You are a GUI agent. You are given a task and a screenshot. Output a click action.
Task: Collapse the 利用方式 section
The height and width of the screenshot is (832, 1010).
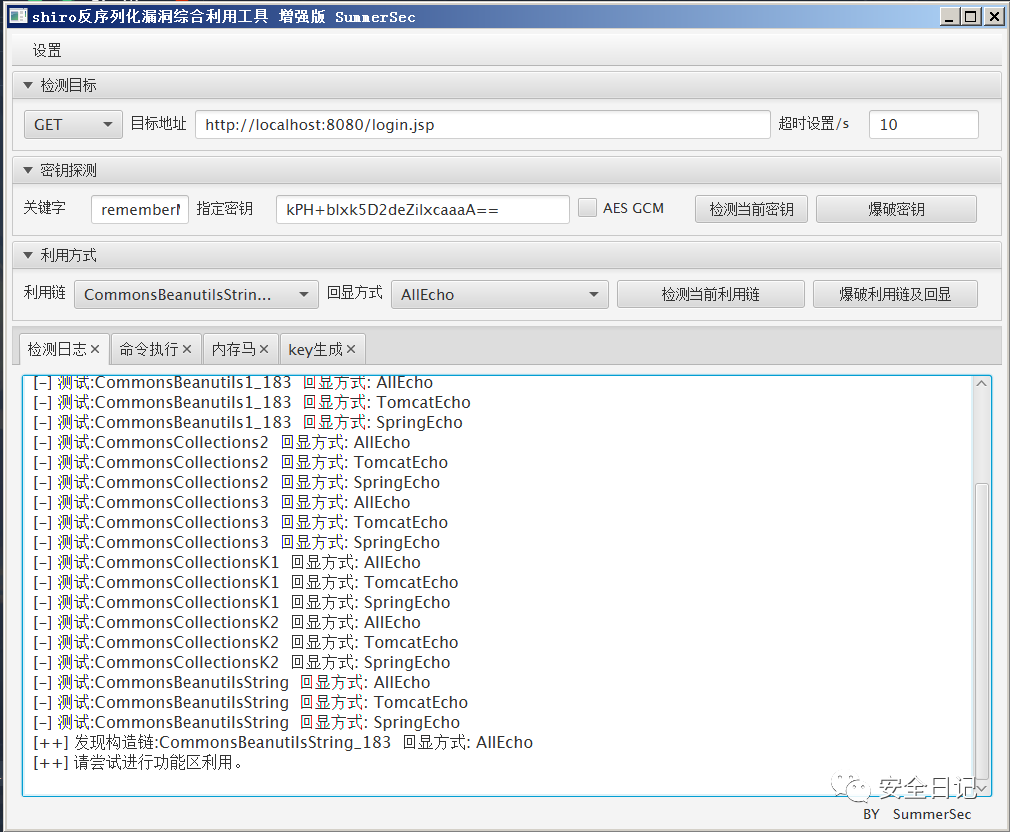28,255
